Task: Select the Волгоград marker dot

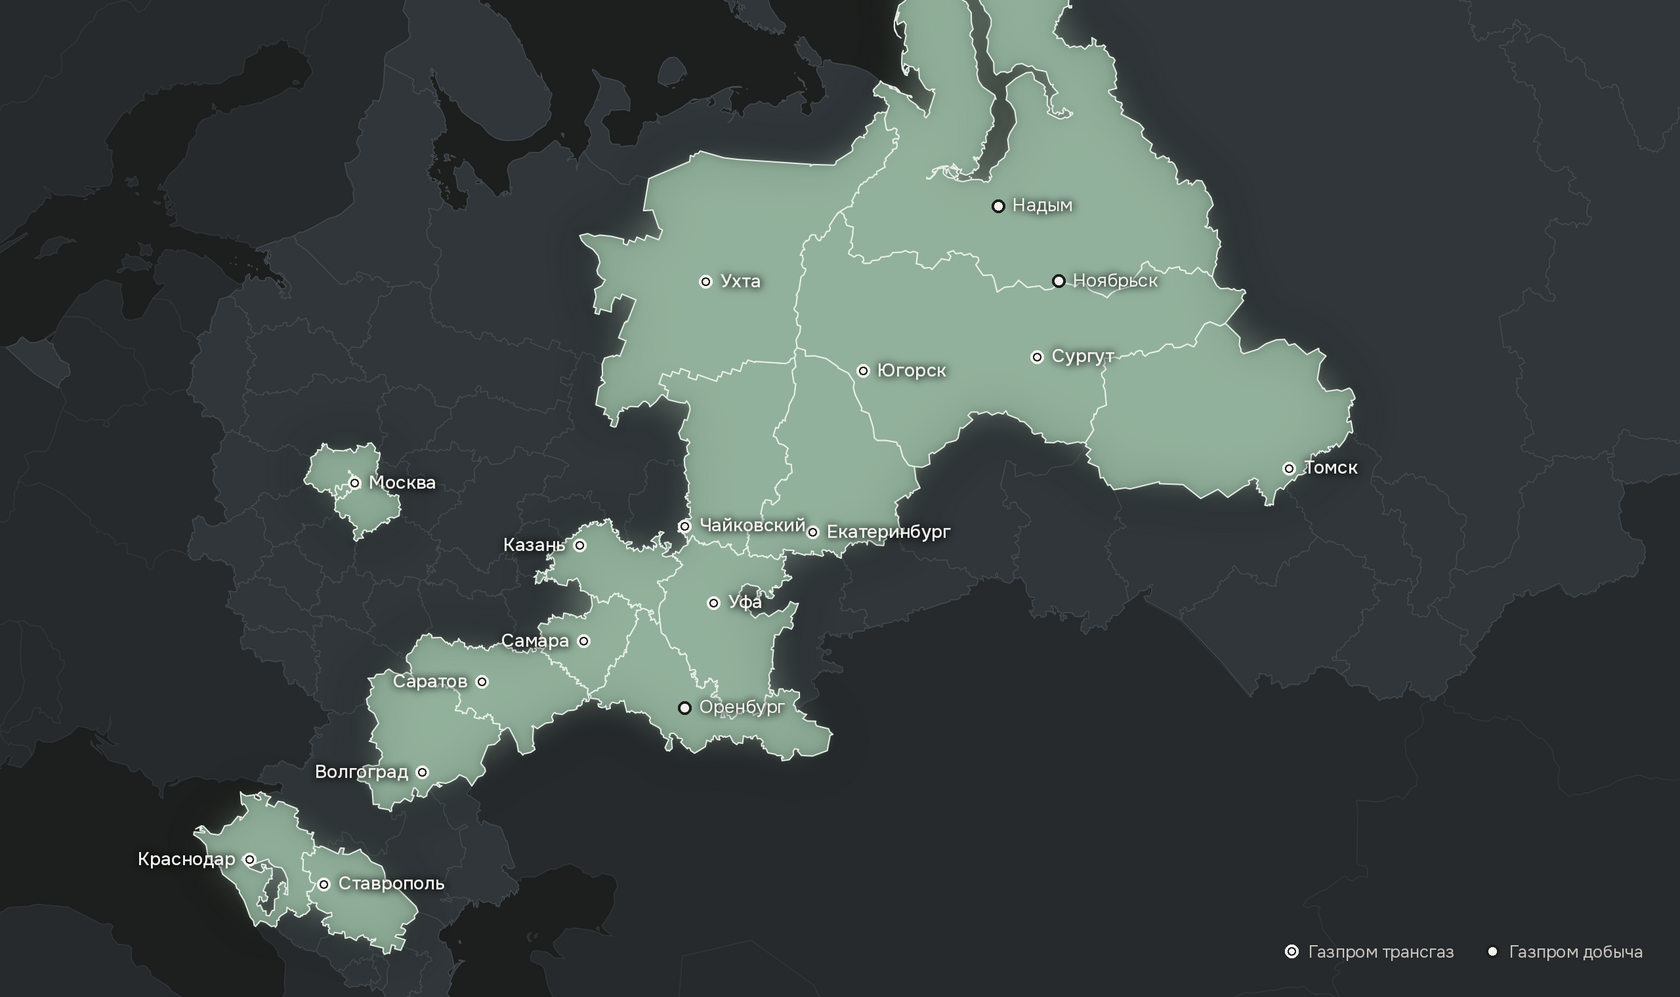Action: pos(422,772)
